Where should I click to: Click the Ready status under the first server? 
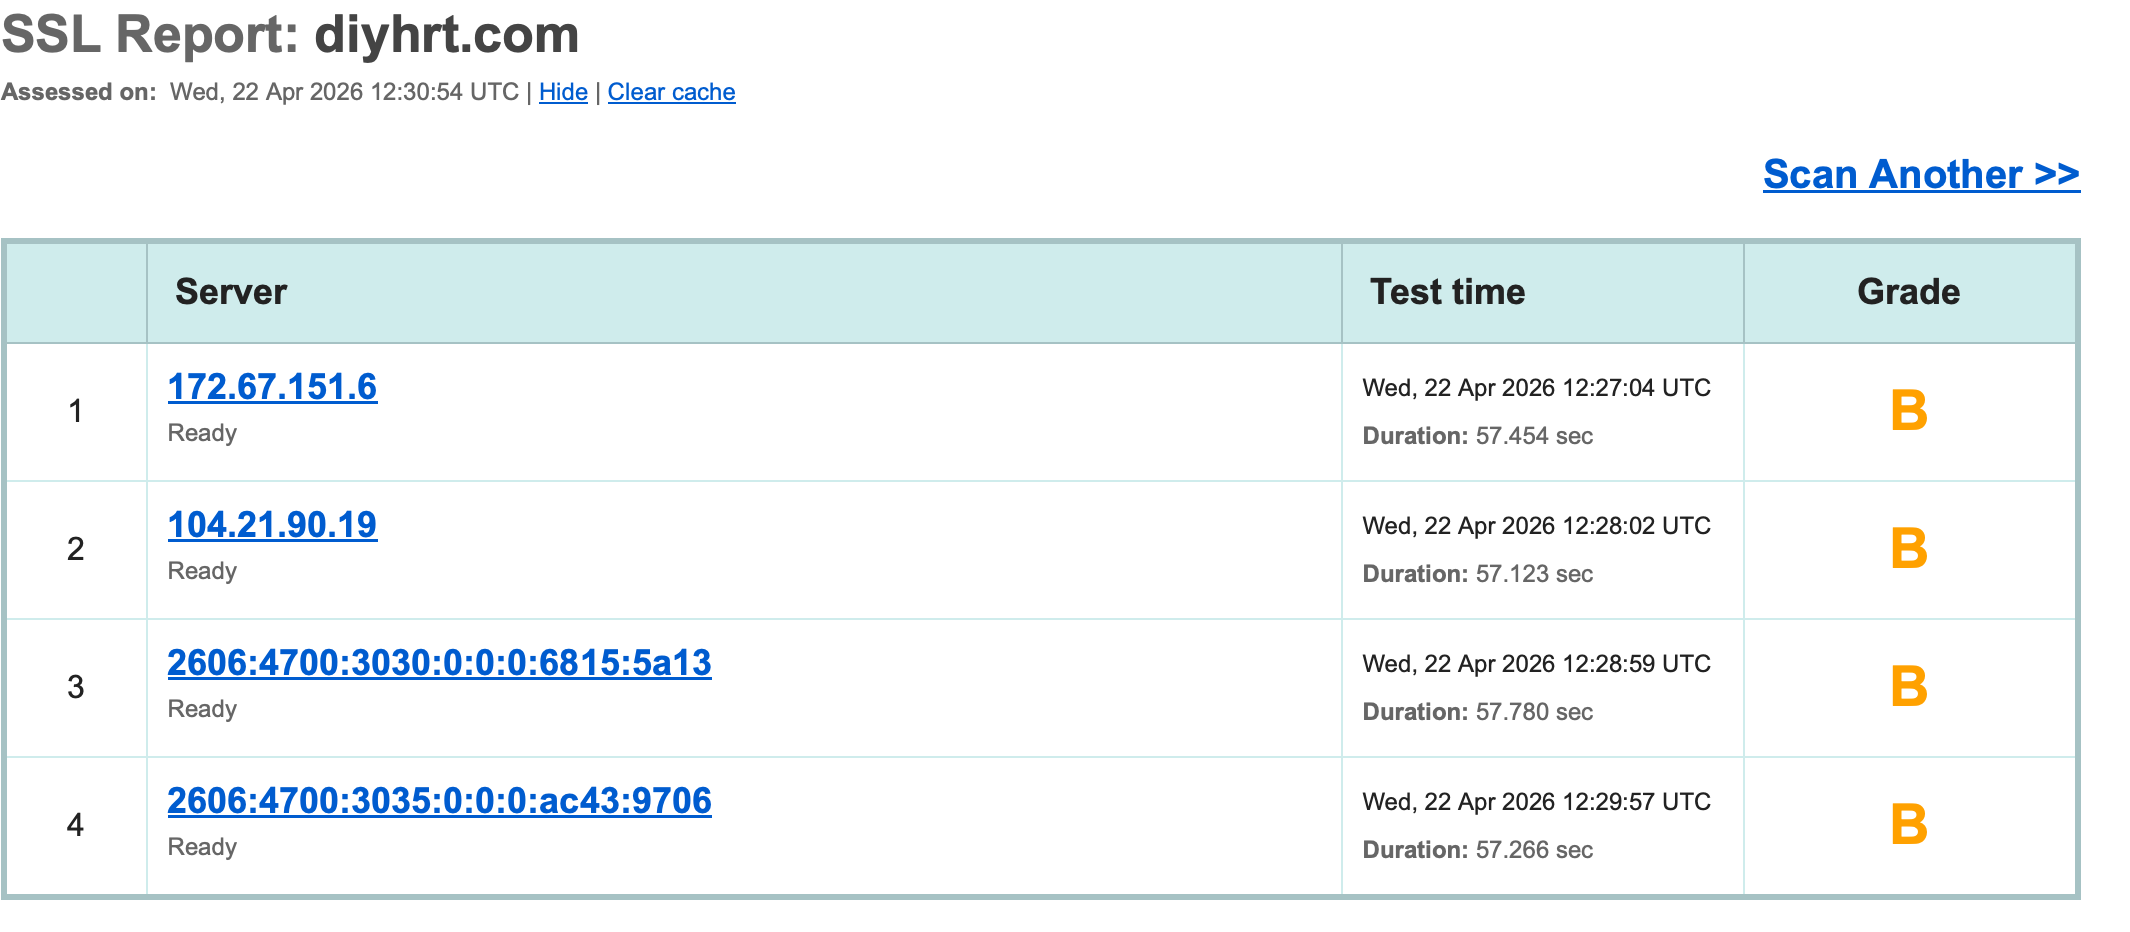pyautogui.click(x=202, y=432)
